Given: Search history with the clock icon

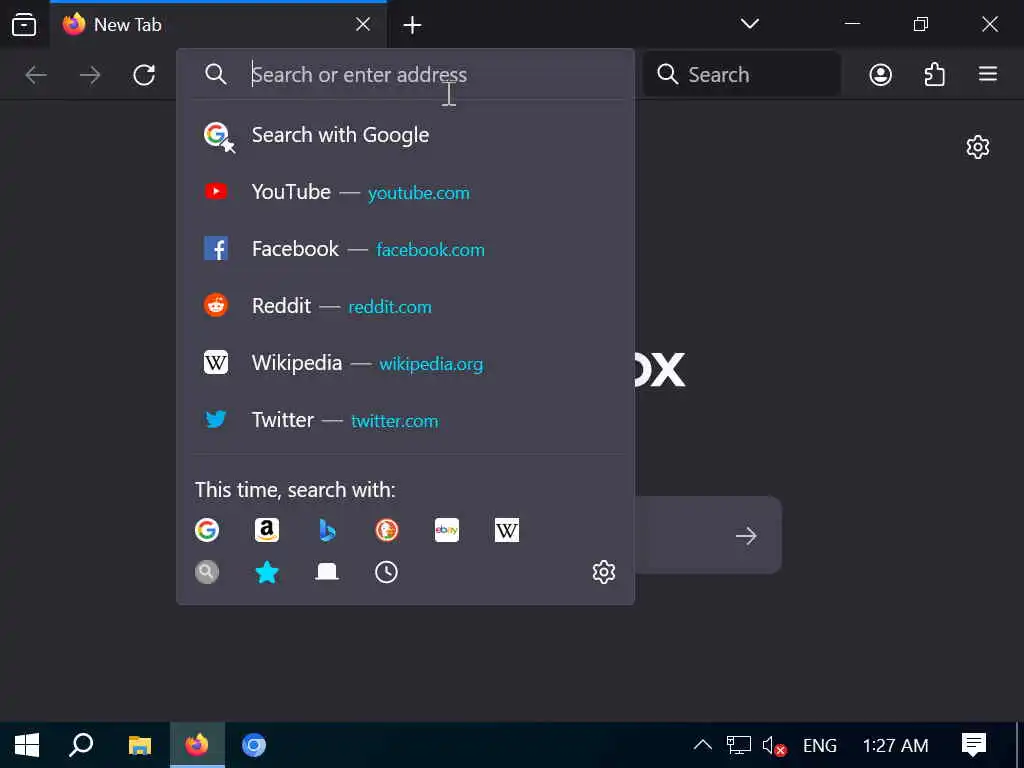Looking at the screenshot, I should point(387,572).
